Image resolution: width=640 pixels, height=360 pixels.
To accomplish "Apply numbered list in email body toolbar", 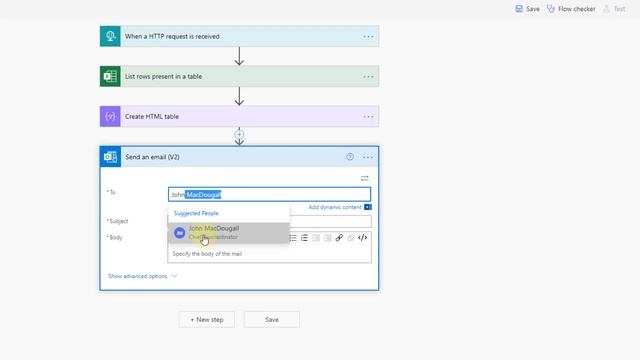I will [304, 238].
